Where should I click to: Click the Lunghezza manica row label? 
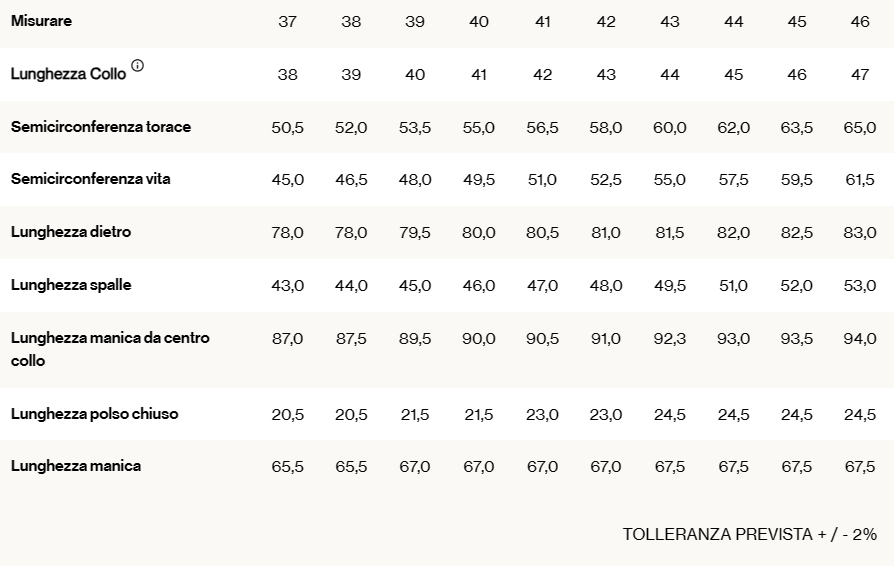pos(76,466)
